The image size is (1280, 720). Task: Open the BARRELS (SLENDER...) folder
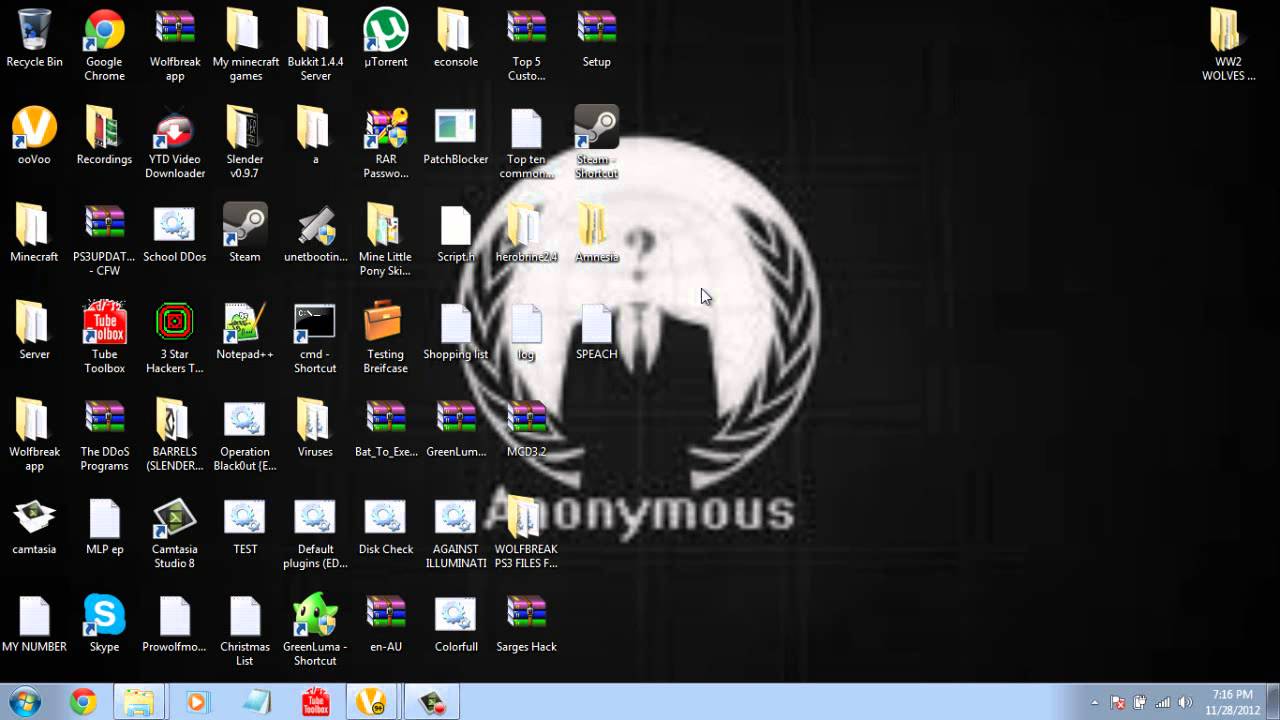[175, 435]
